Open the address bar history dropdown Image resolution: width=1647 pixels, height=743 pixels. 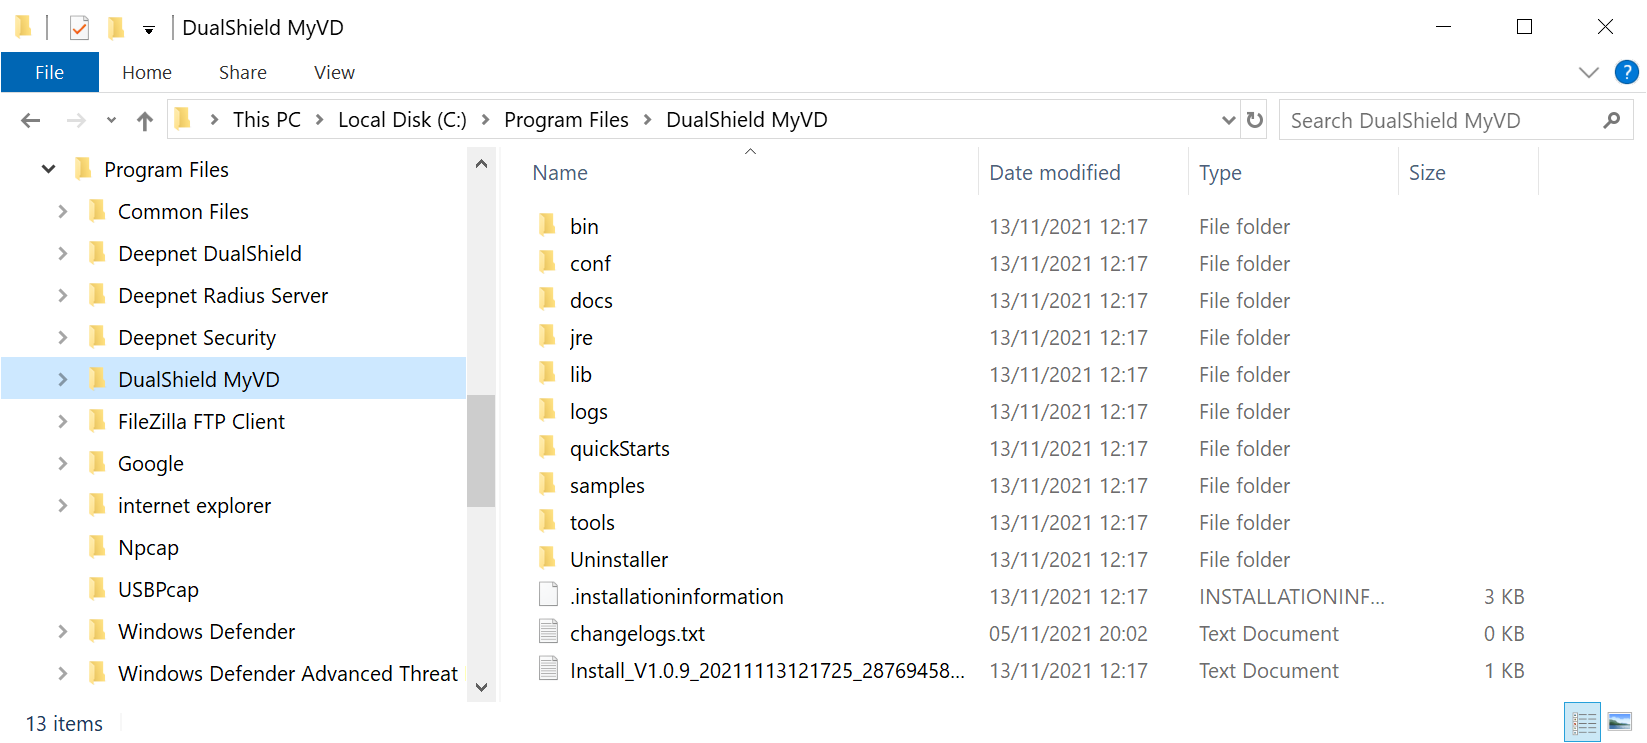[1229, 120]
